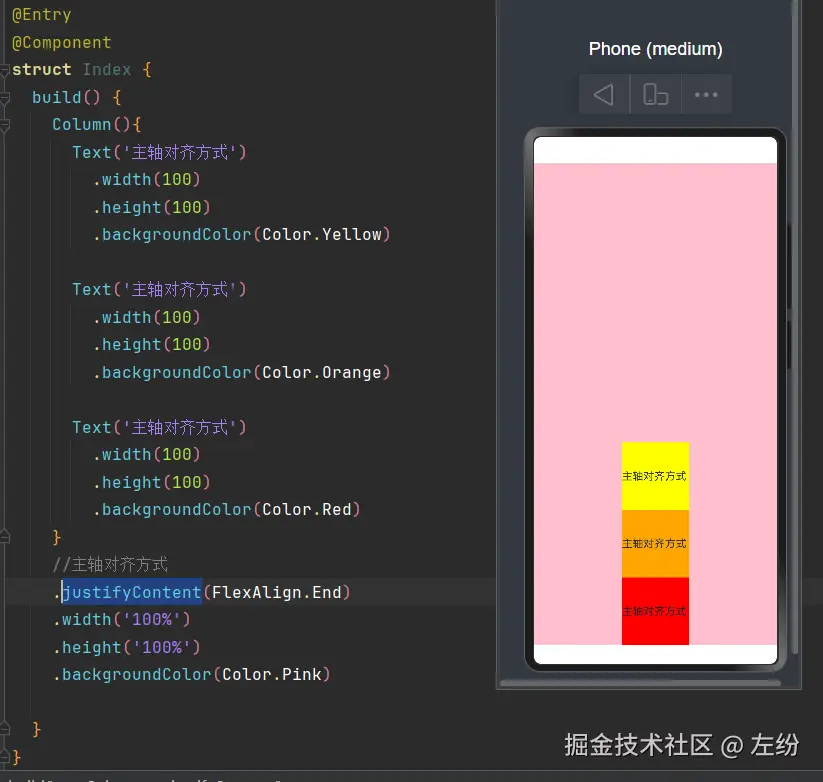Click the @Entry decorator text
The height and width of the screenshot is (782, 823).
tap(41, 15)
